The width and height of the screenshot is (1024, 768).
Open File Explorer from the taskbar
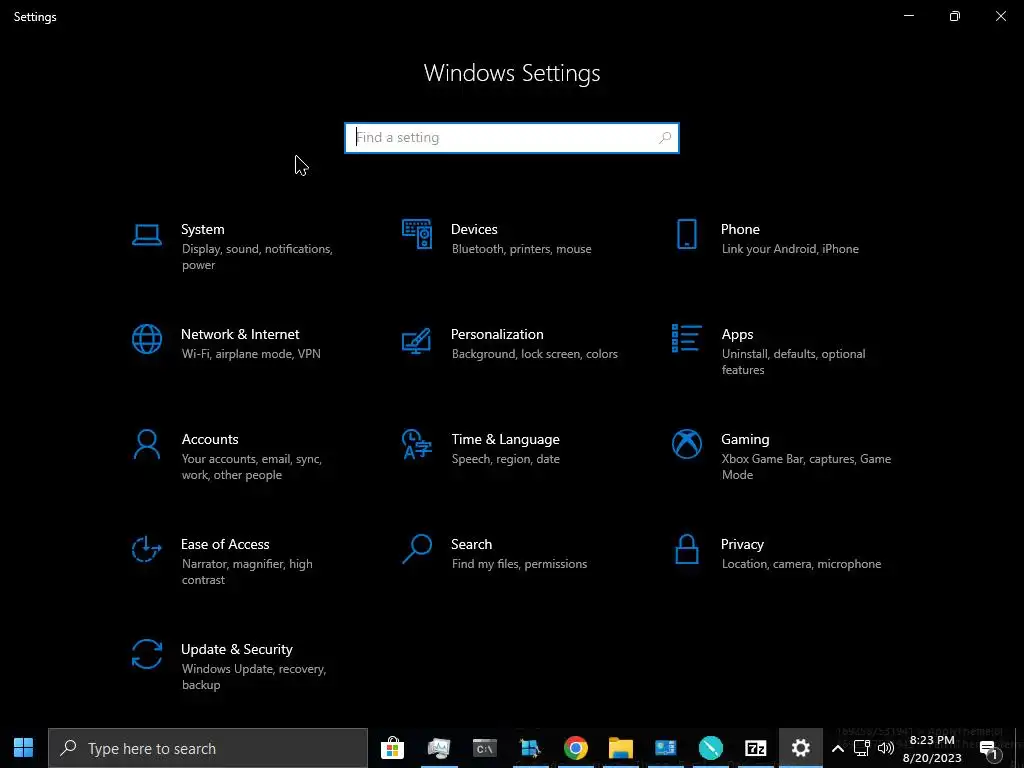point(620,748)
